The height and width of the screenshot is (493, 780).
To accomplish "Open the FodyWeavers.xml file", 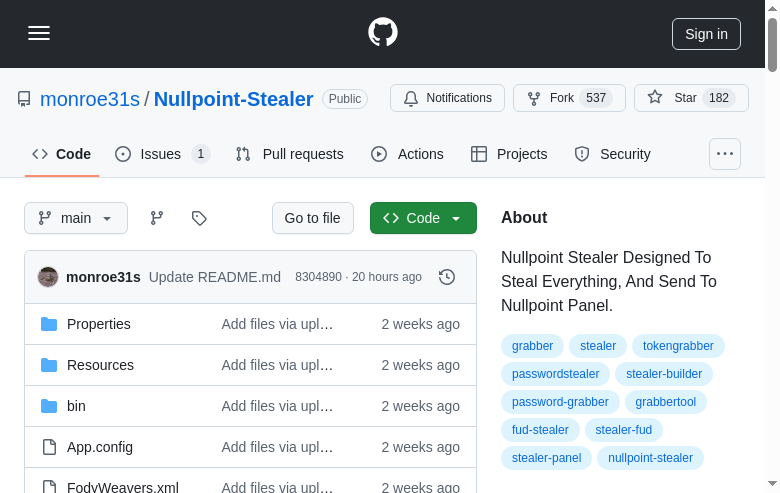I will (123, 487).
